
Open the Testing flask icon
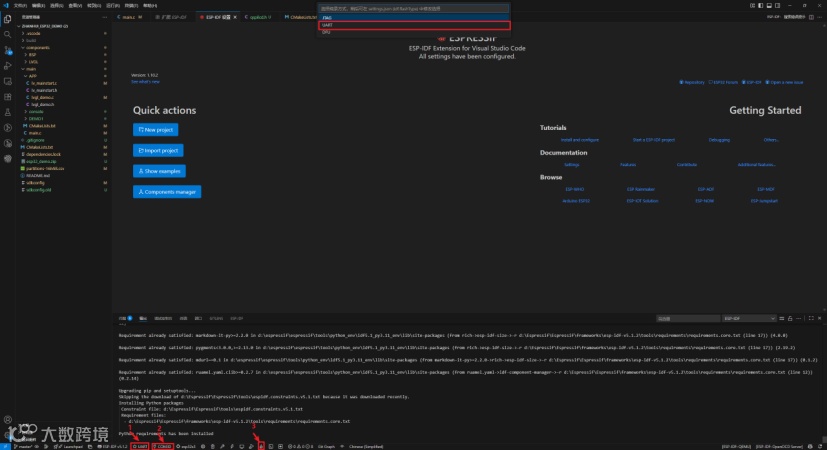click(7, 112)
